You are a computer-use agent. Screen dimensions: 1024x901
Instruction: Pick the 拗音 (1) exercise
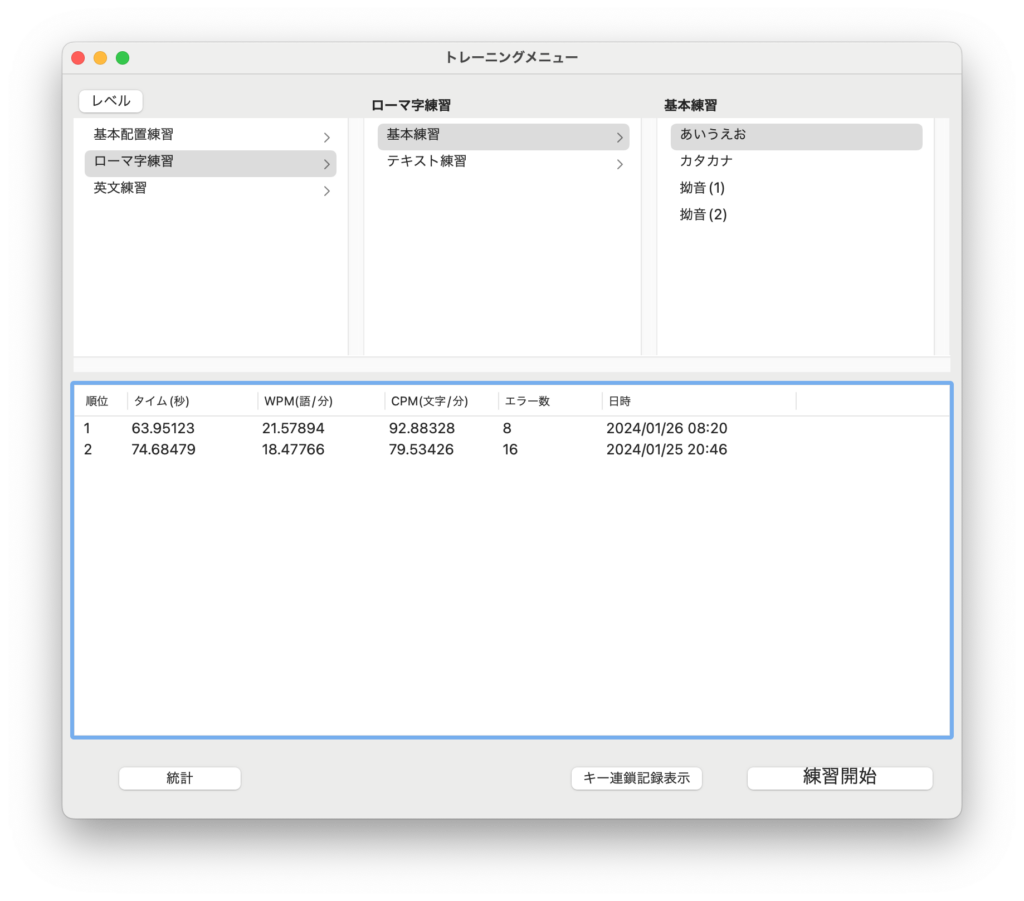point(702,189)
